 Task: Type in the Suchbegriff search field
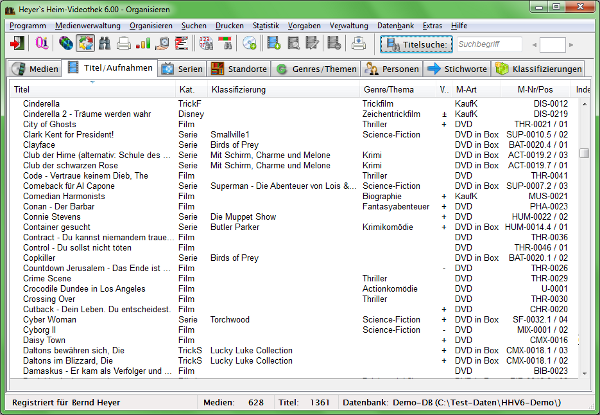(488, 44)
